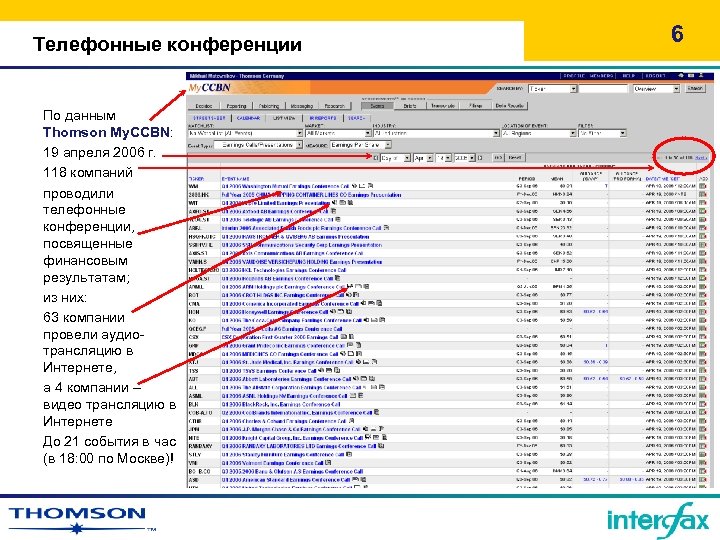
Task: Click the LOGOUT link in header
Action: point(655,76)
